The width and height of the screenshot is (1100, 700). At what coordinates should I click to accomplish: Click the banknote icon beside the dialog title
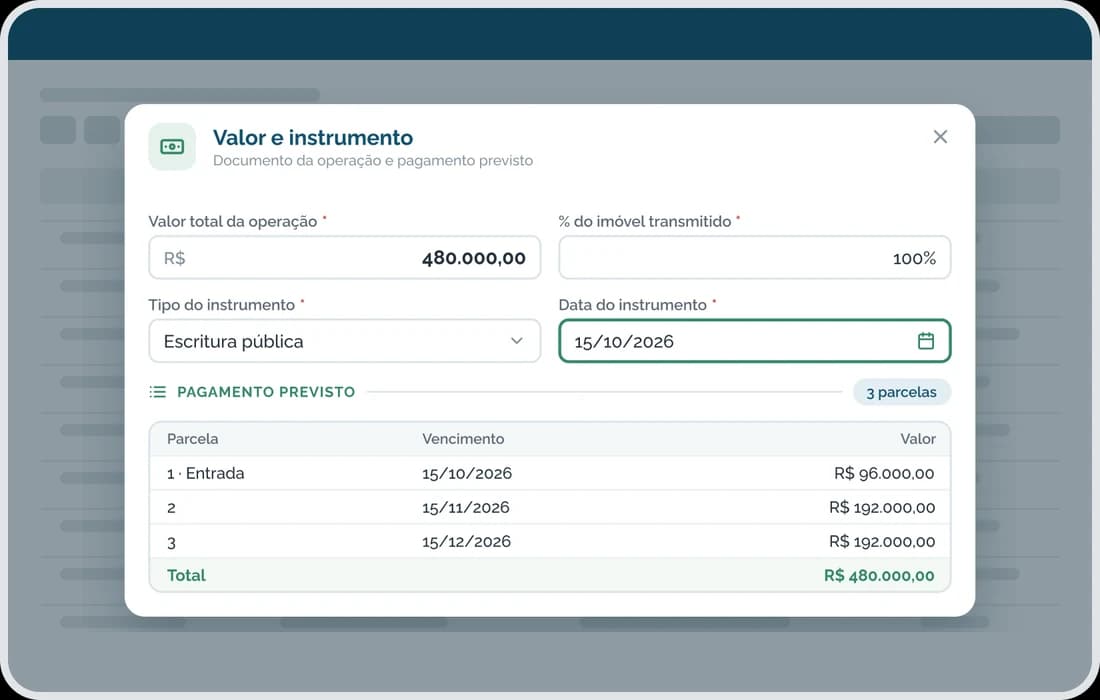(172, 147)
